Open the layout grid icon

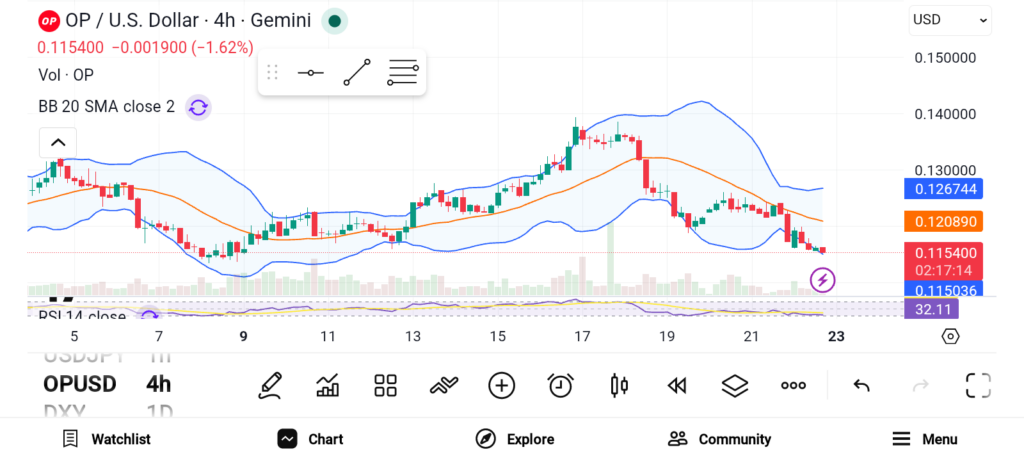click(386, 385)
